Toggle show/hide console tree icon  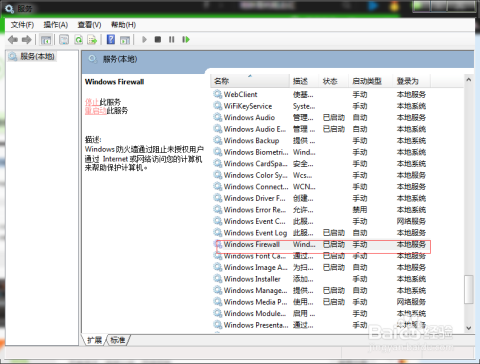(46, 40)
